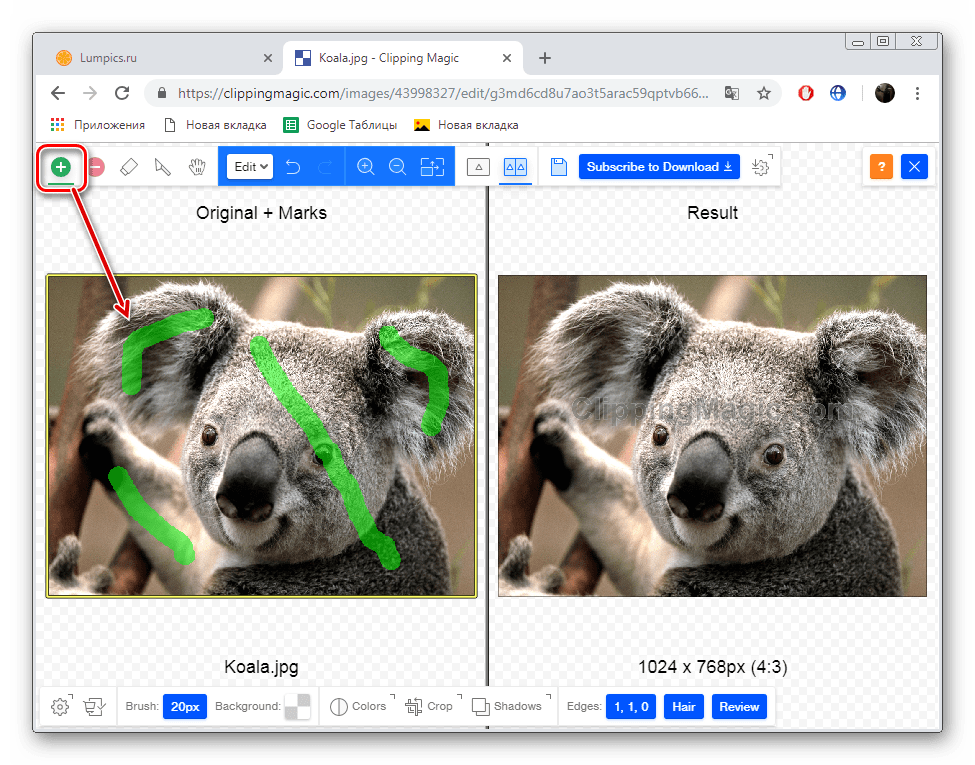Screen dimensions: 975x765
Task: Select the red Remove marker tool
Action: pyautogui.click(x=96, y=167)
